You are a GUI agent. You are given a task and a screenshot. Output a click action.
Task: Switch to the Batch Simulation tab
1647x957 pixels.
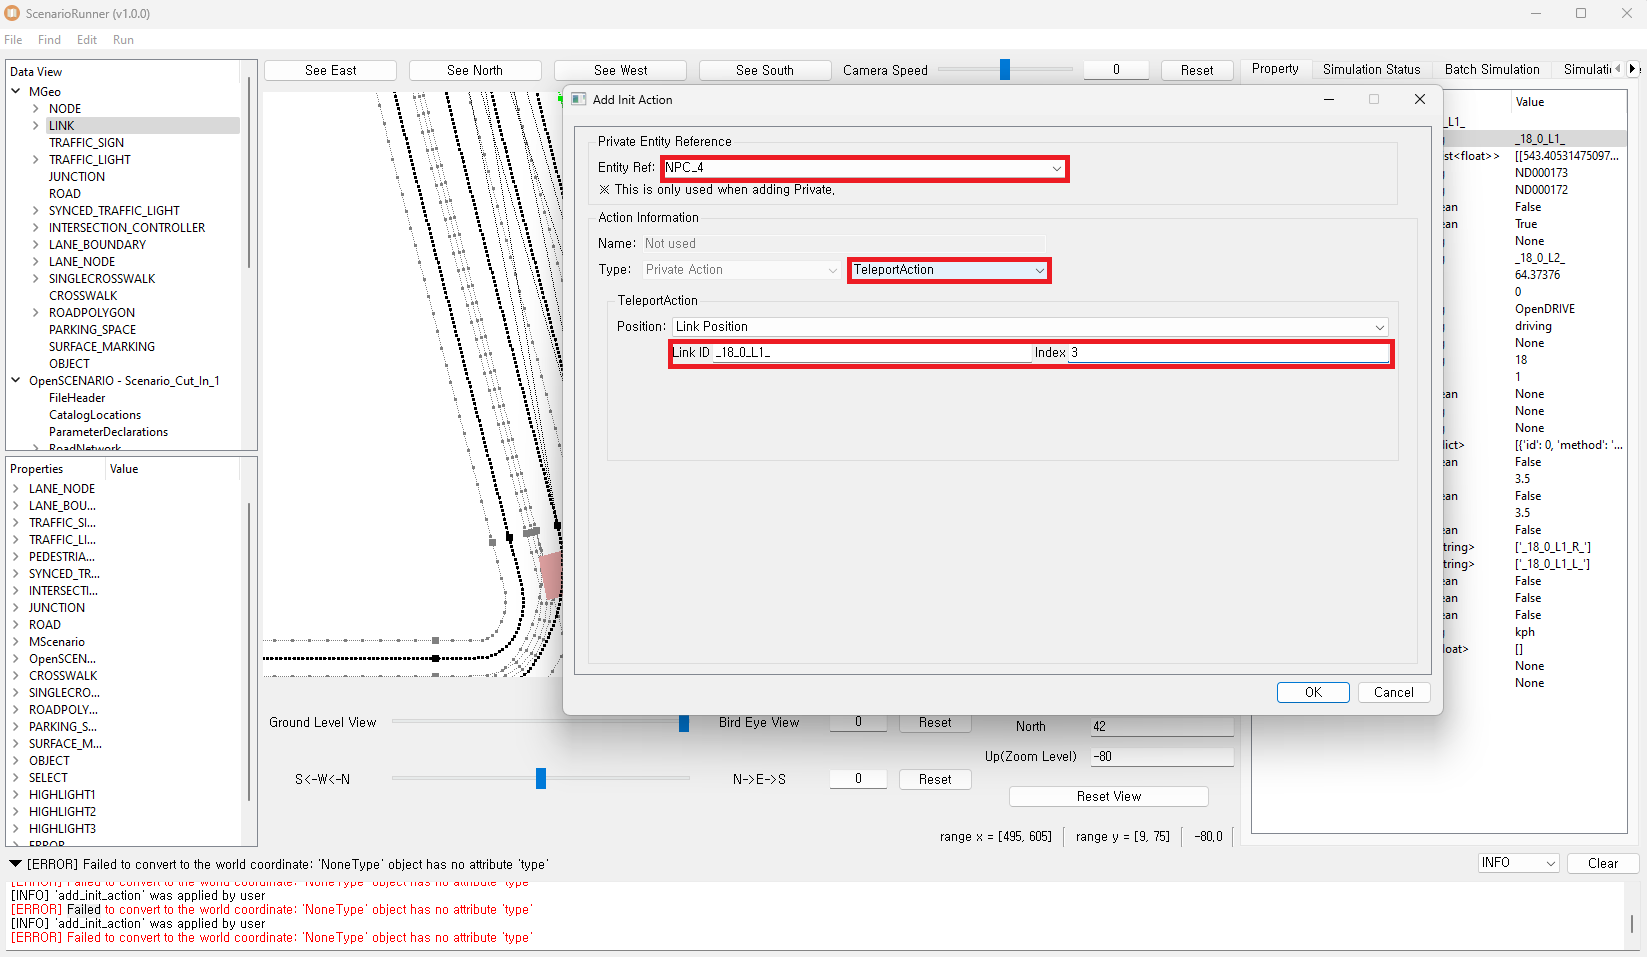[1491, 69]
